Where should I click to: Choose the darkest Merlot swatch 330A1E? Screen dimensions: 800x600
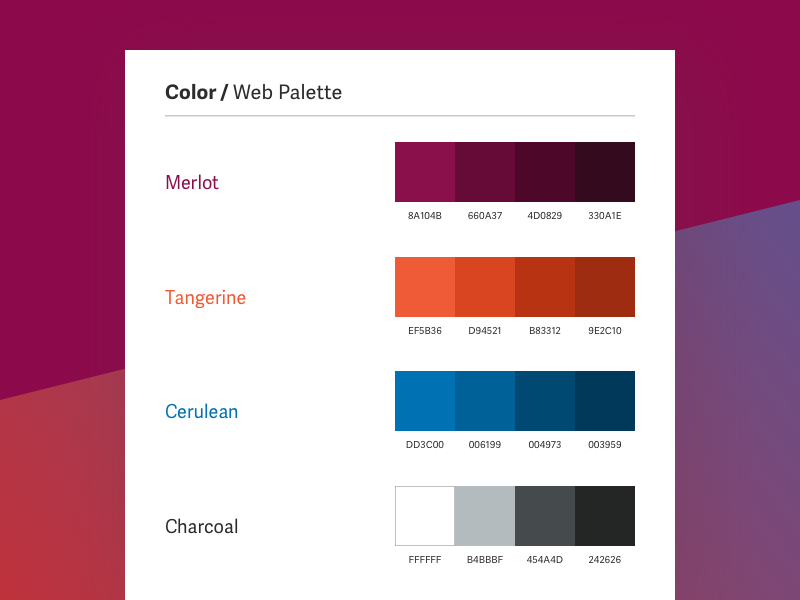[x=605, y=172]
